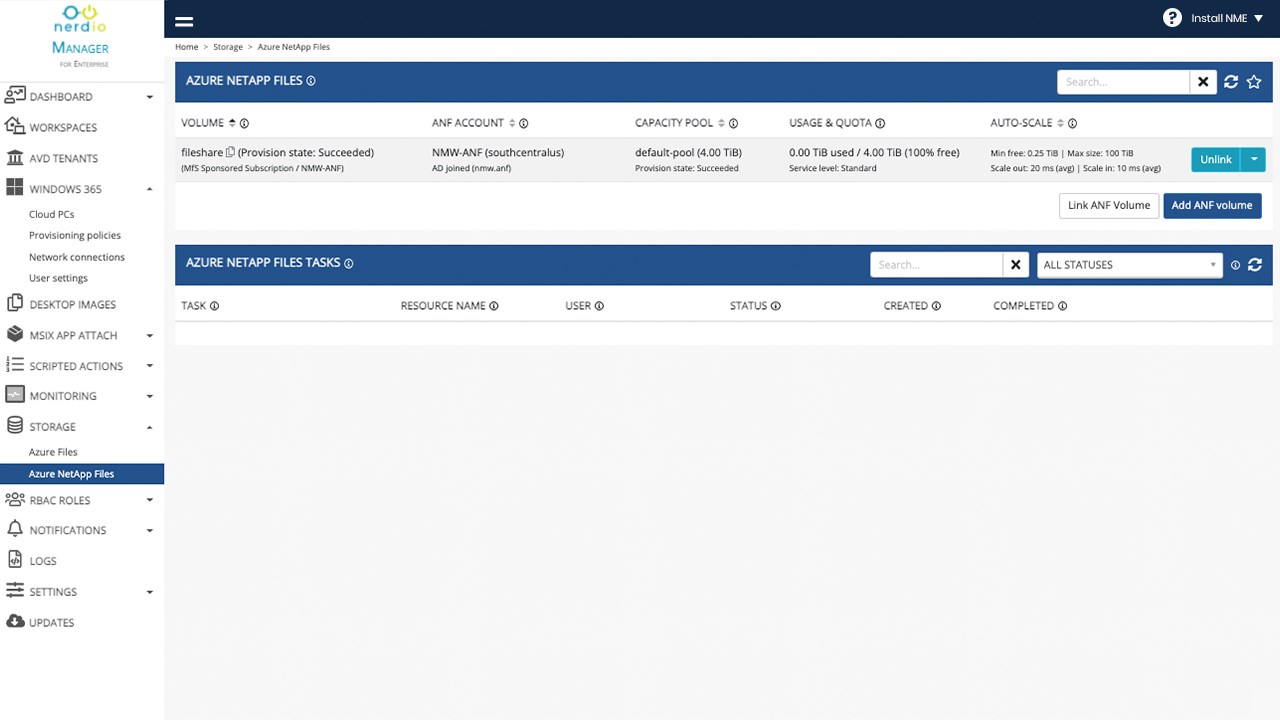Open the Unlink button dropdown arrow

[1253, 159]
